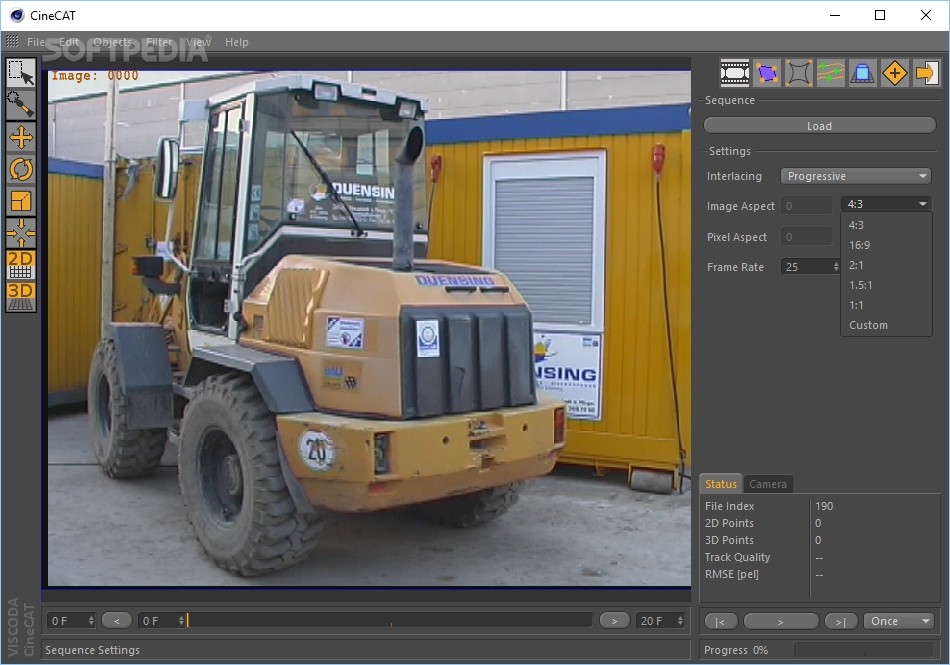Click the orange timeline frame marker
The width and height of the screenshot is (950, 665).
[188, 620]
